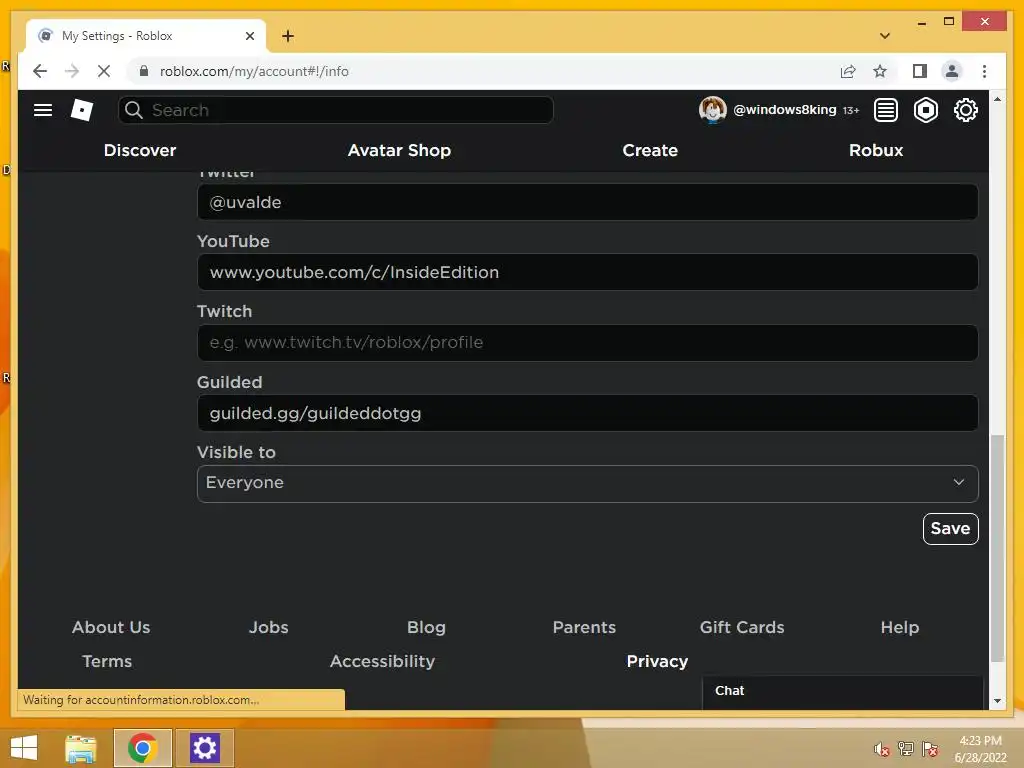The height and width of the screenshot is (768, 1024).
Task: Open the Help footer link
Action: tap(899, 627)
